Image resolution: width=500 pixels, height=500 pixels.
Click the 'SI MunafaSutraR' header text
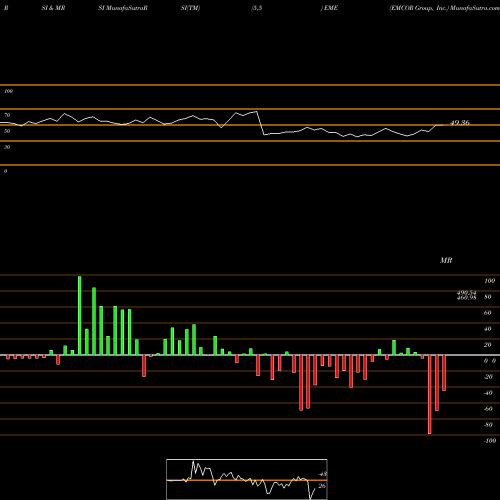123,8
